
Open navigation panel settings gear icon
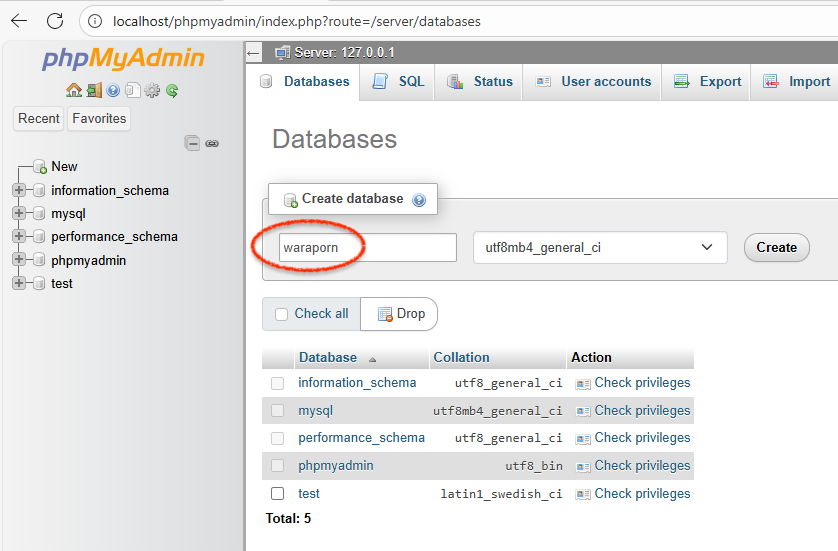(x=152, y=90)
